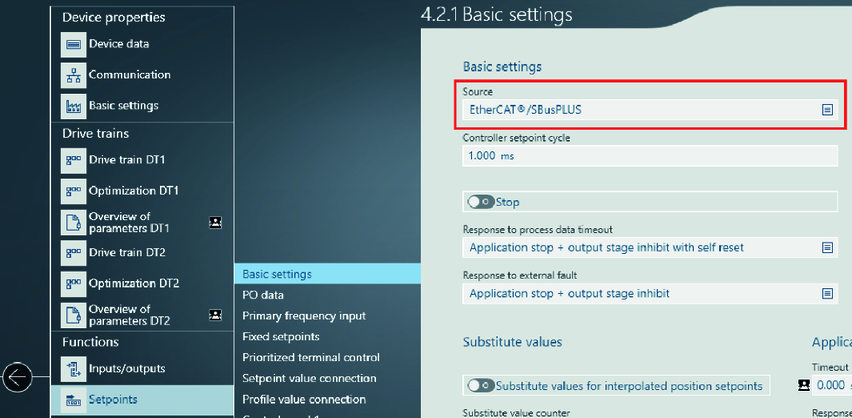Click the Drive train DT2 icon
The image size is (852, 418).
(73, 252)
